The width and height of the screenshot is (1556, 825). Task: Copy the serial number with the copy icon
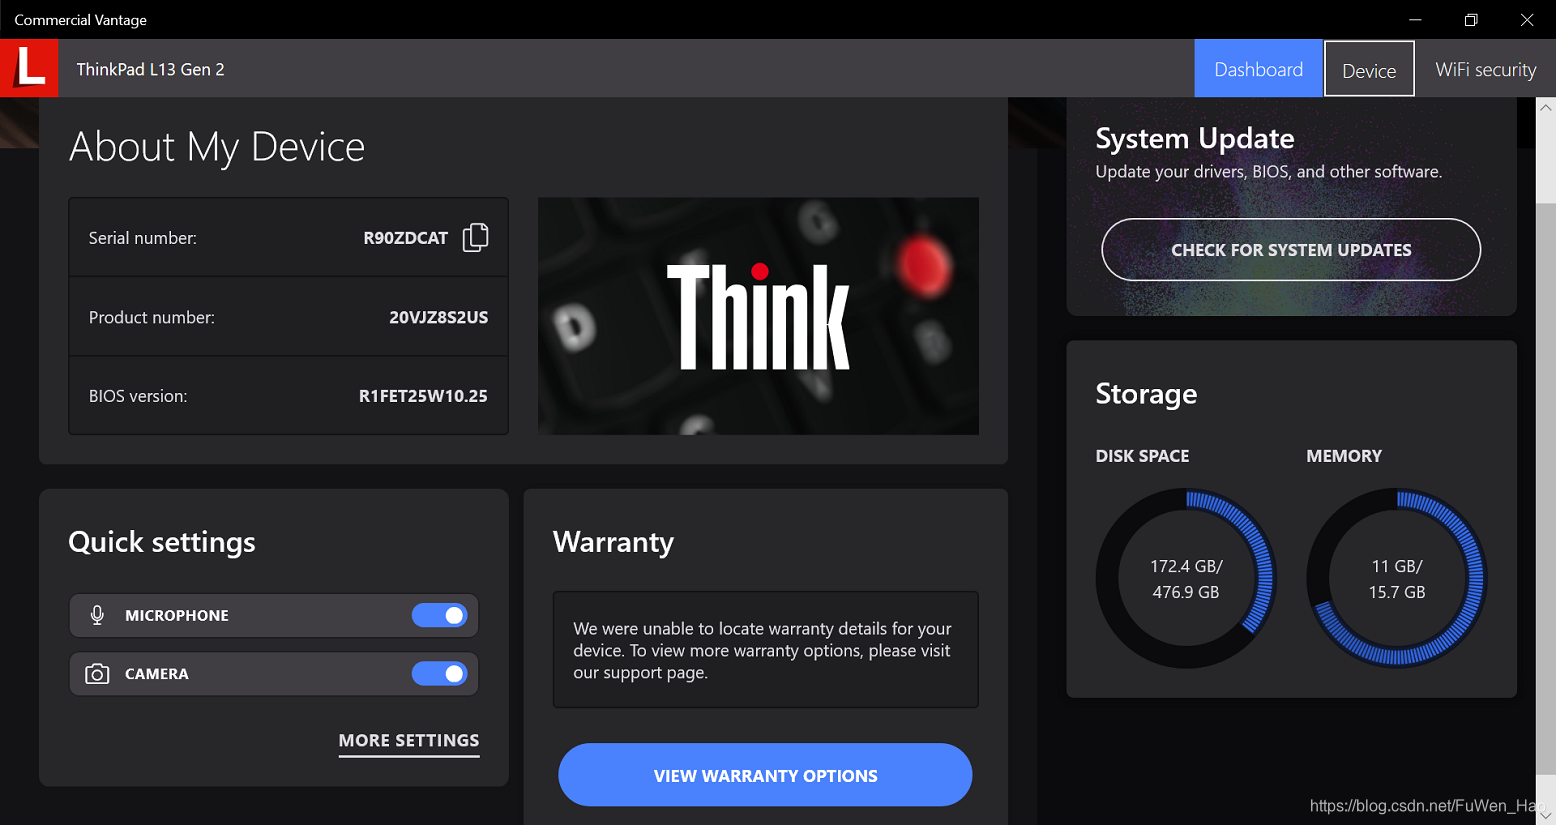coord(476,237)
